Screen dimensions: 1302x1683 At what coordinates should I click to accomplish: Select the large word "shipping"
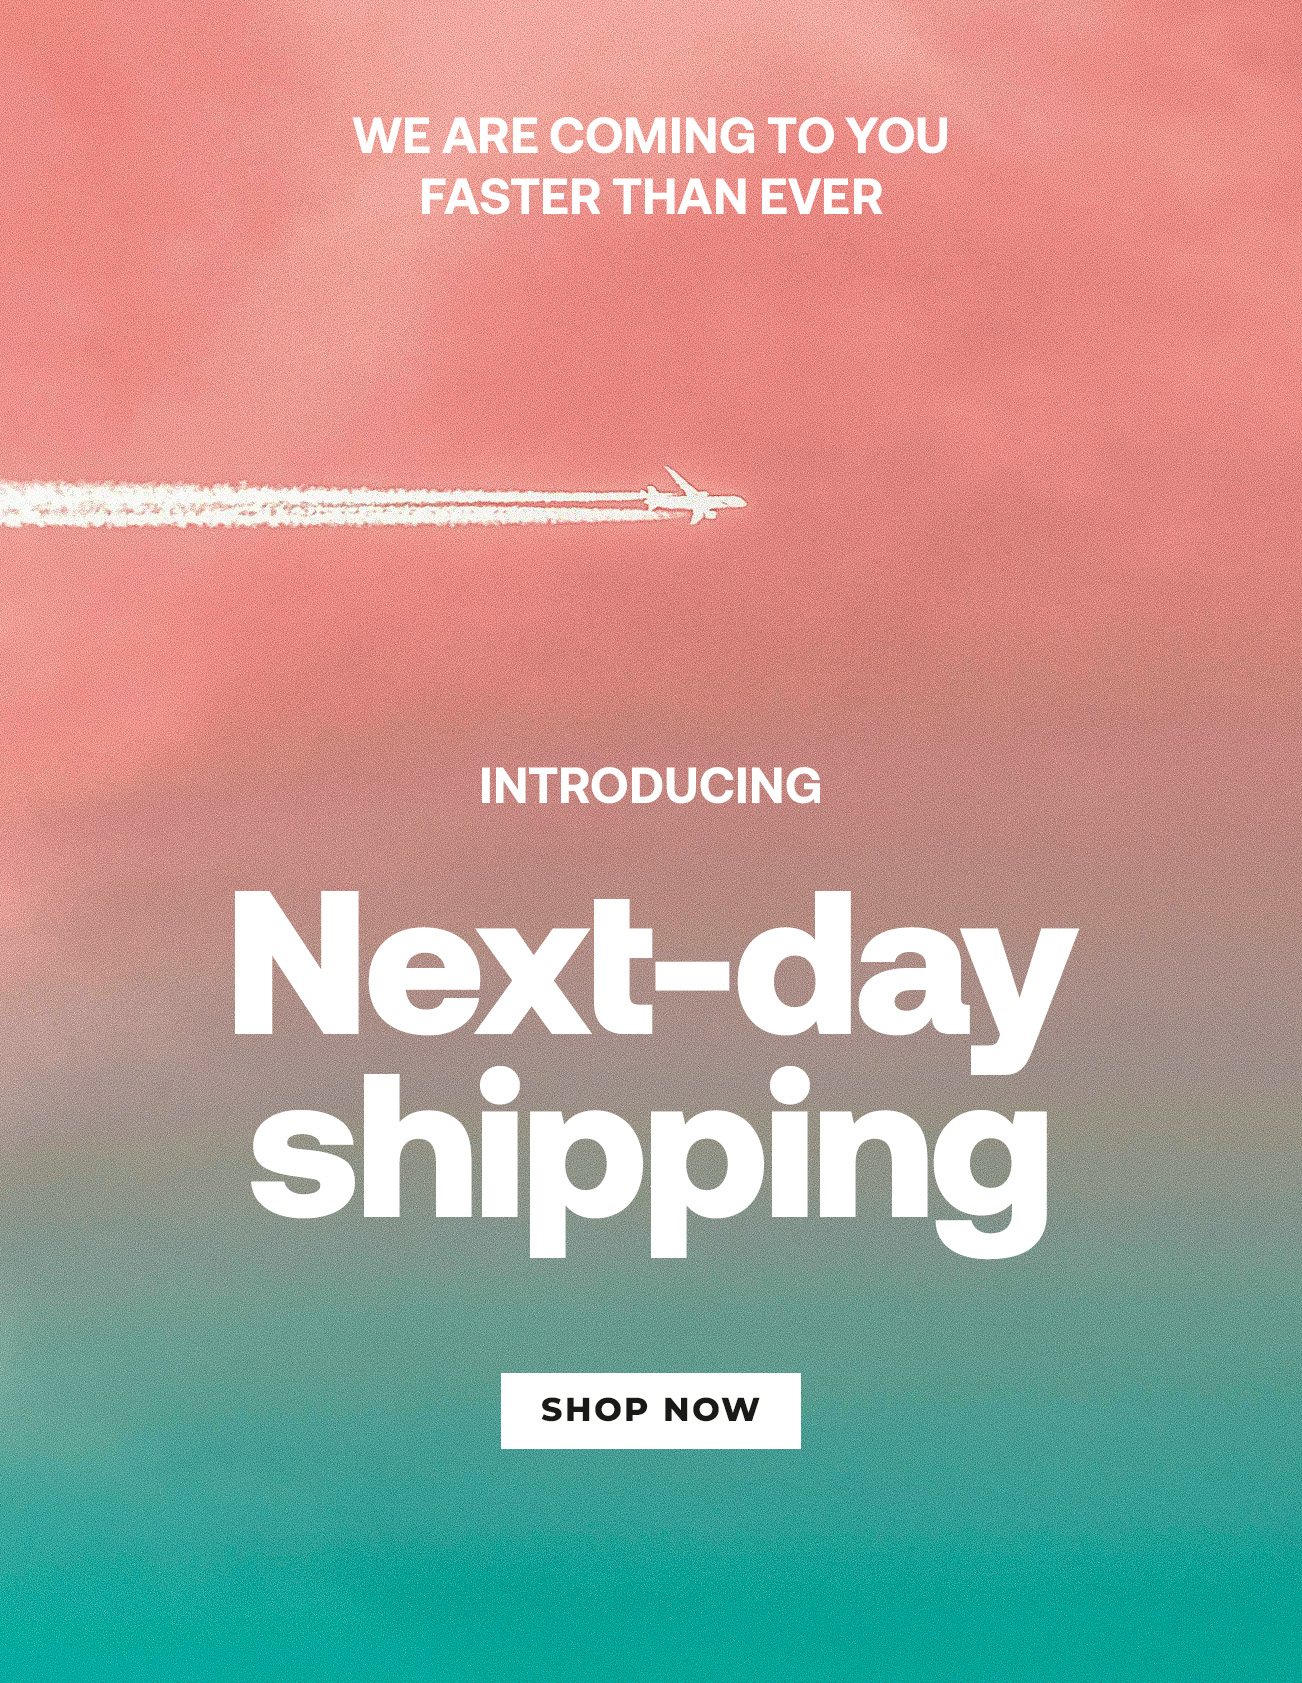point(649,1162)
